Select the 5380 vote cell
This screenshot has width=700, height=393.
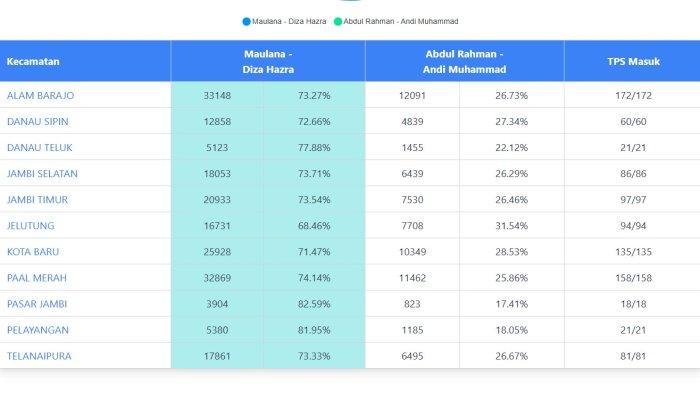click(x=217, y=330)
